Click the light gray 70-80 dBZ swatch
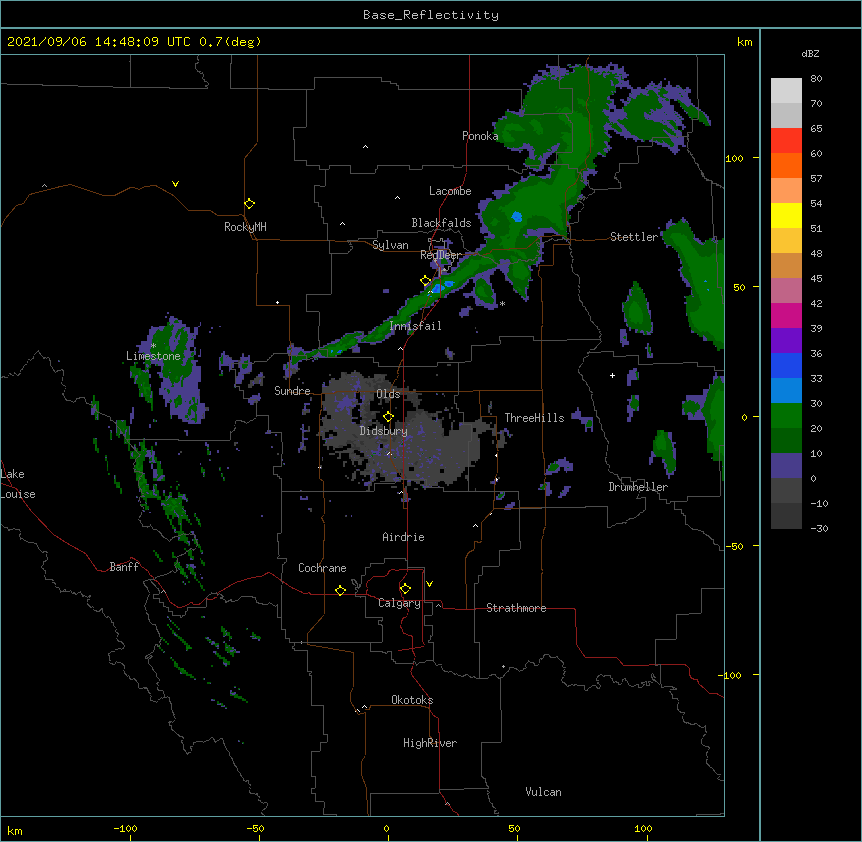 (x=786, y=91)
